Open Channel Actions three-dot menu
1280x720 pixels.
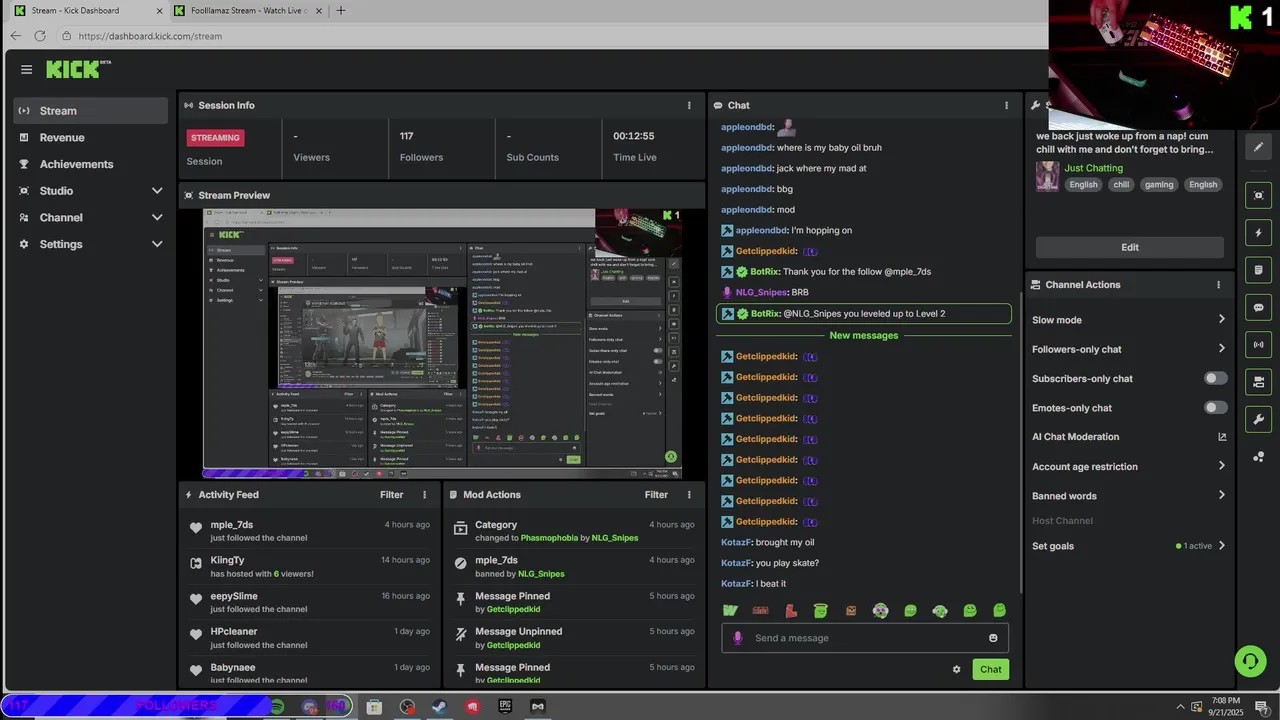(1218, 285)
